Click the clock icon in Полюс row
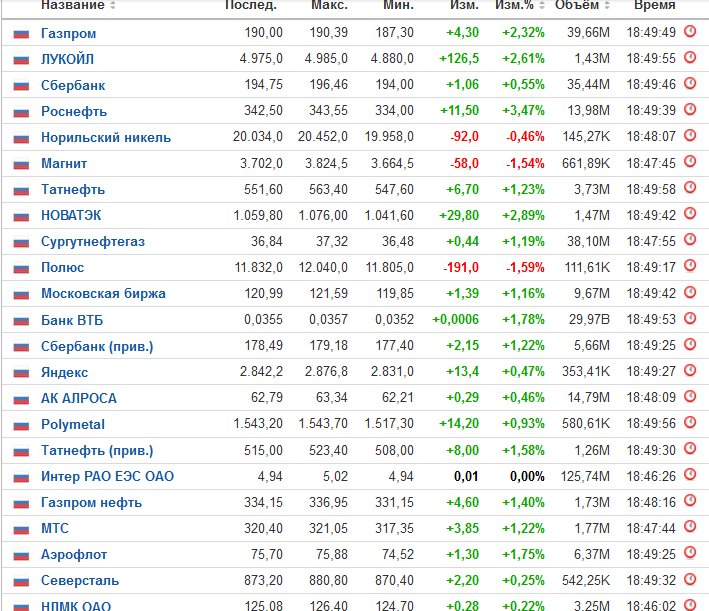 tap(690, 265)
